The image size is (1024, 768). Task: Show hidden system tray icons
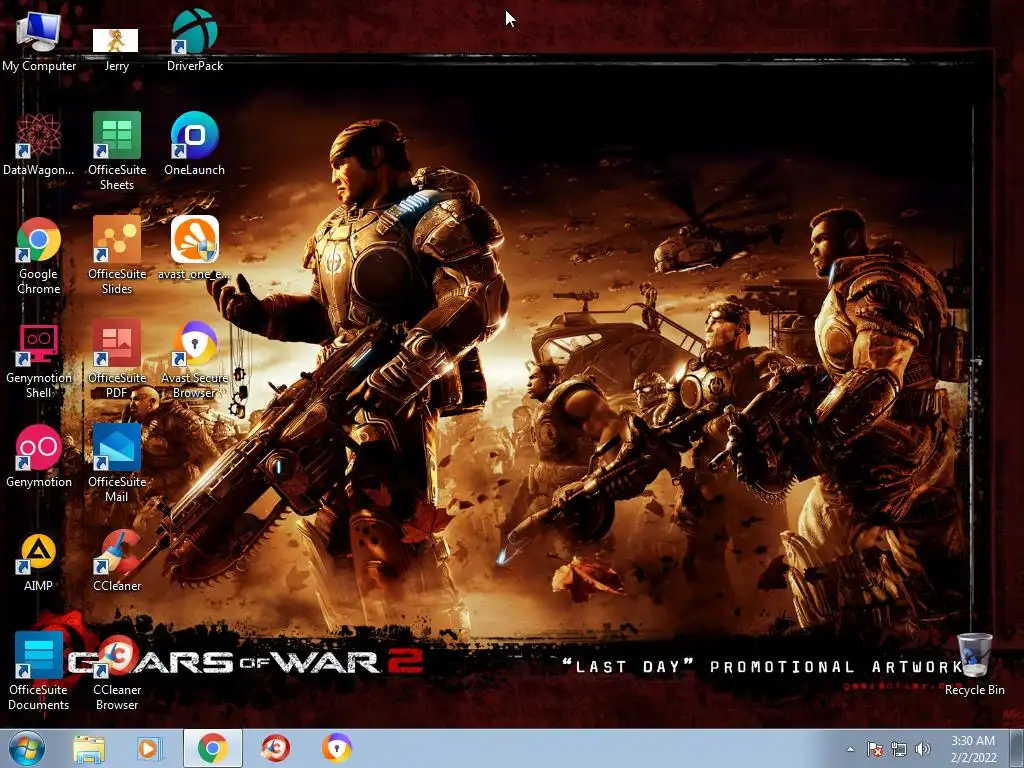(850, 749)
